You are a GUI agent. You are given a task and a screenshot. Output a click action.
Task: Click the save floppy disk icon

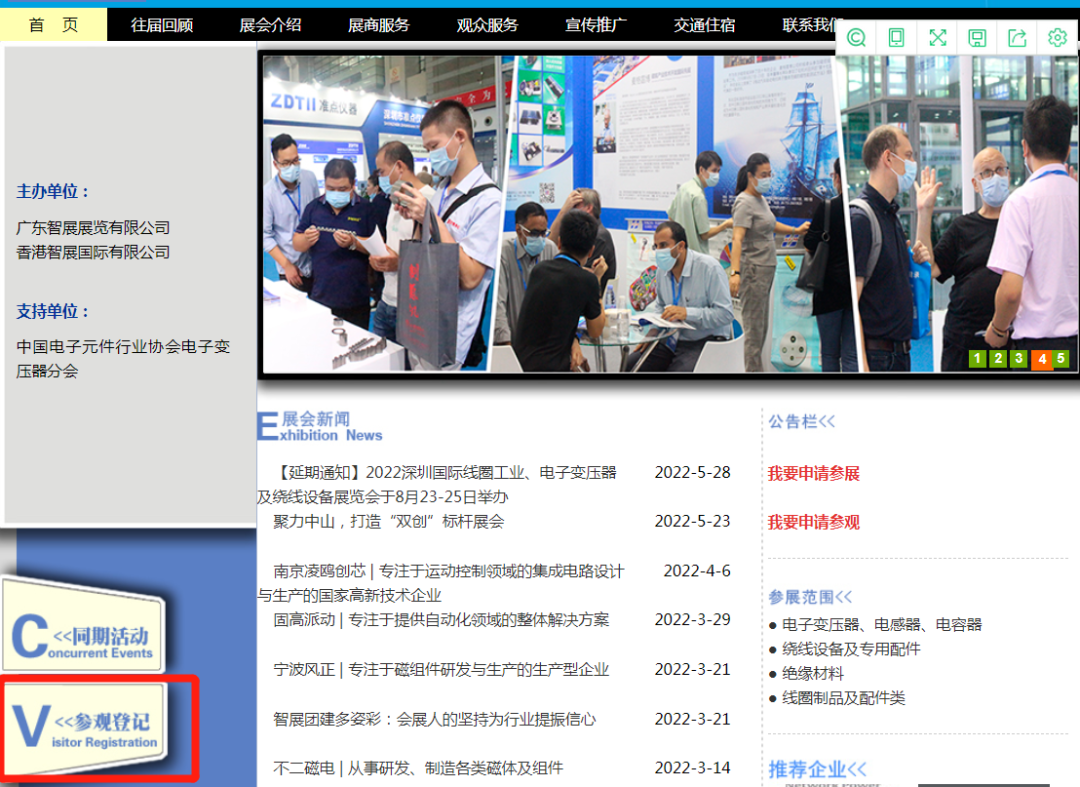coord(977,38)
